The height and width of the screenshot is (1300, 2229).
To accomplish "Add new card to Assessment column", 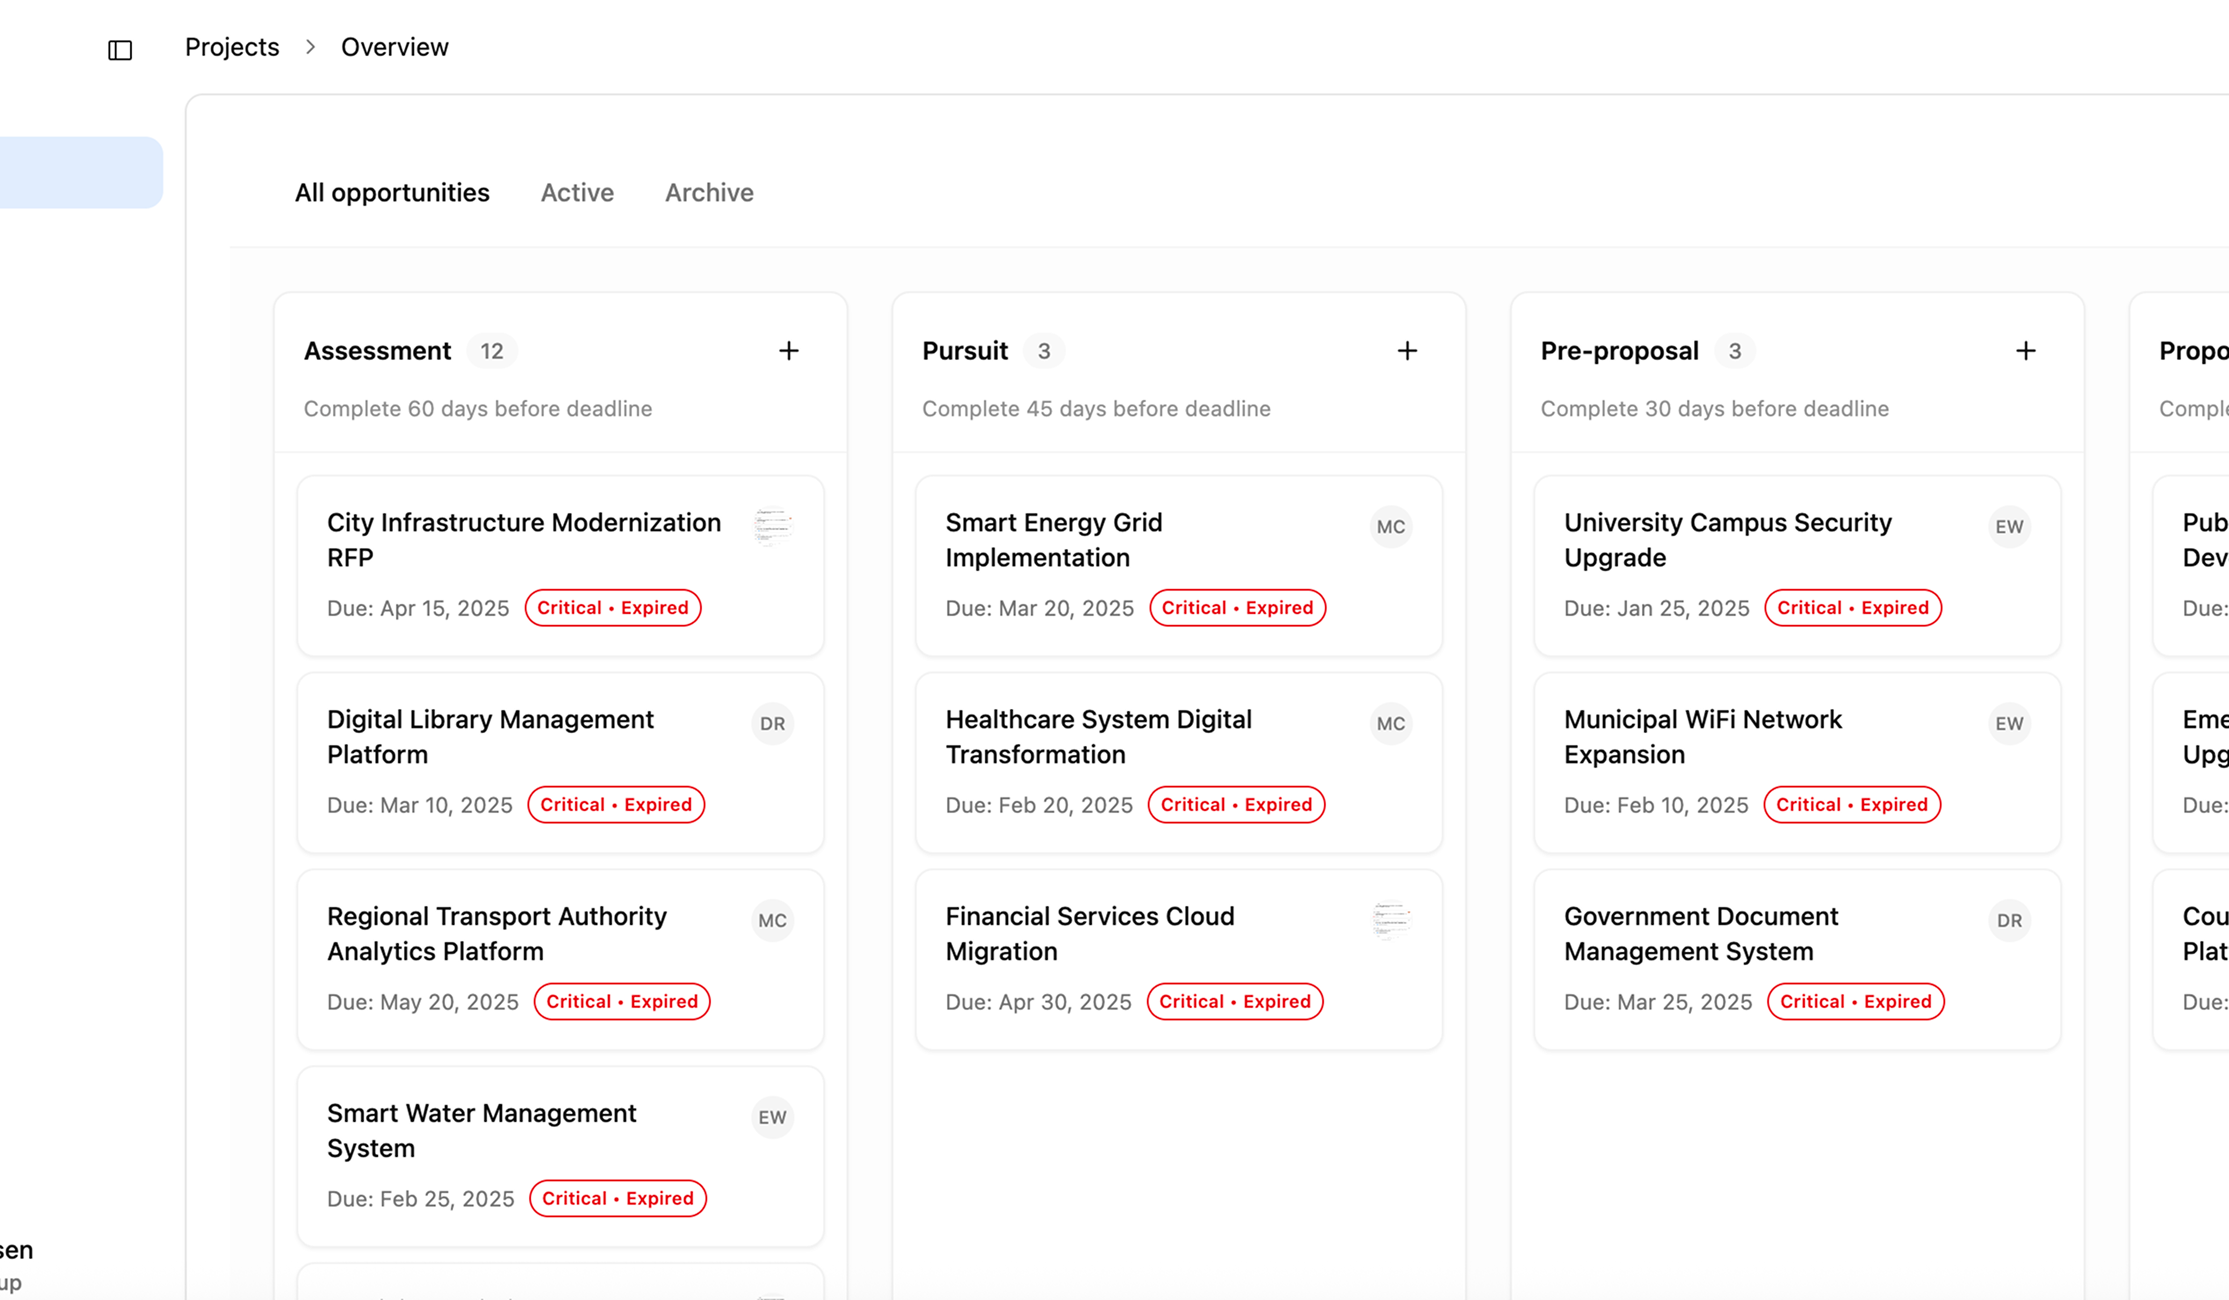I will (x=788, y=351).
